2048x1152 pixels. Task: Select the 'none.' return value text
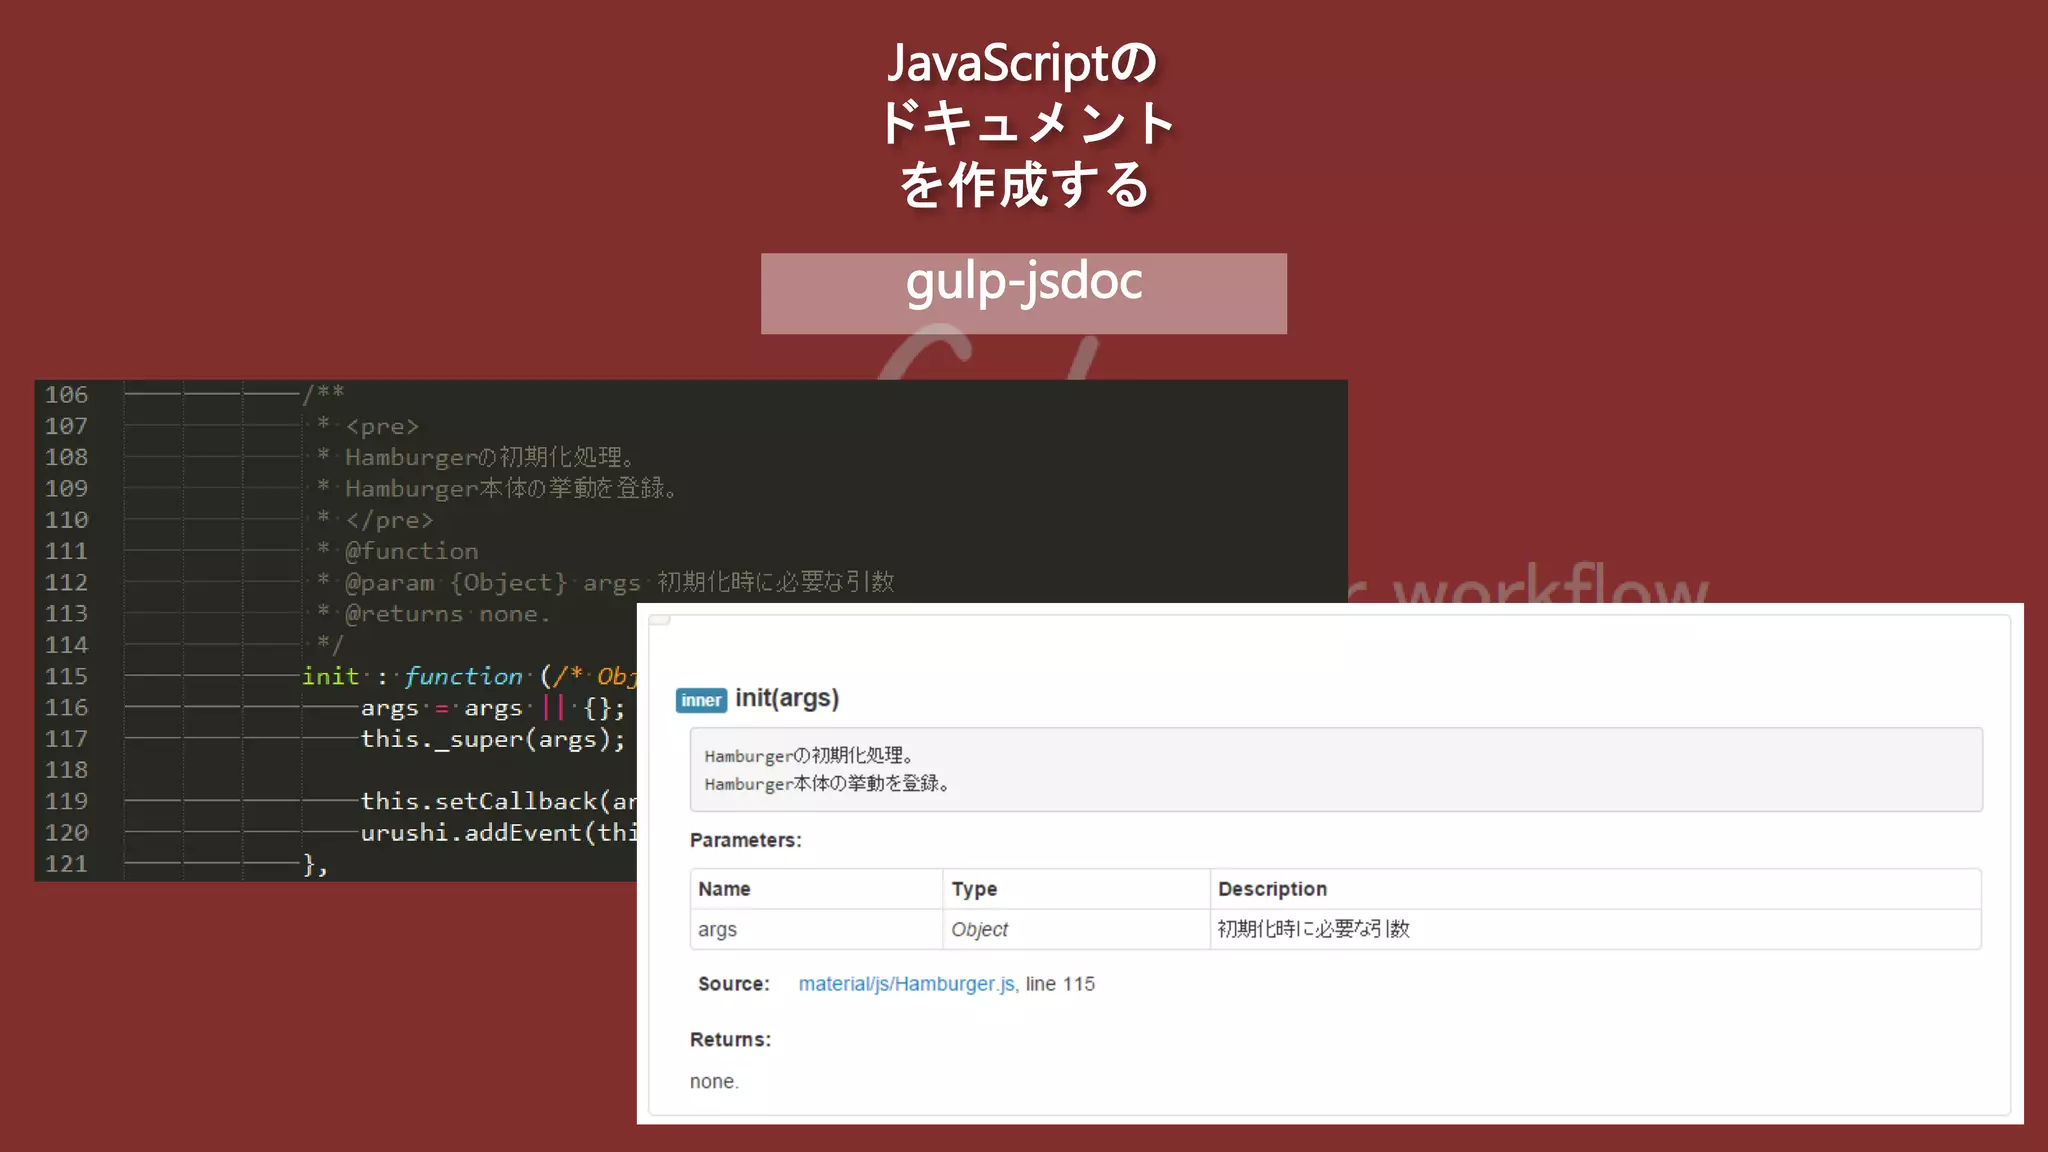(x=714, y=1082)
